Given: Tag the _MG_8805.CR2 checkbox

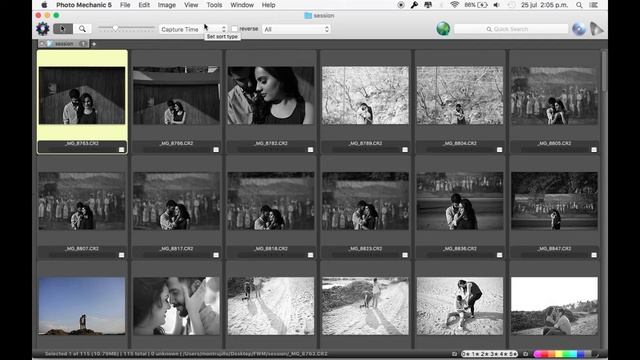Looking at the screenshot, I should coord(594,150).
